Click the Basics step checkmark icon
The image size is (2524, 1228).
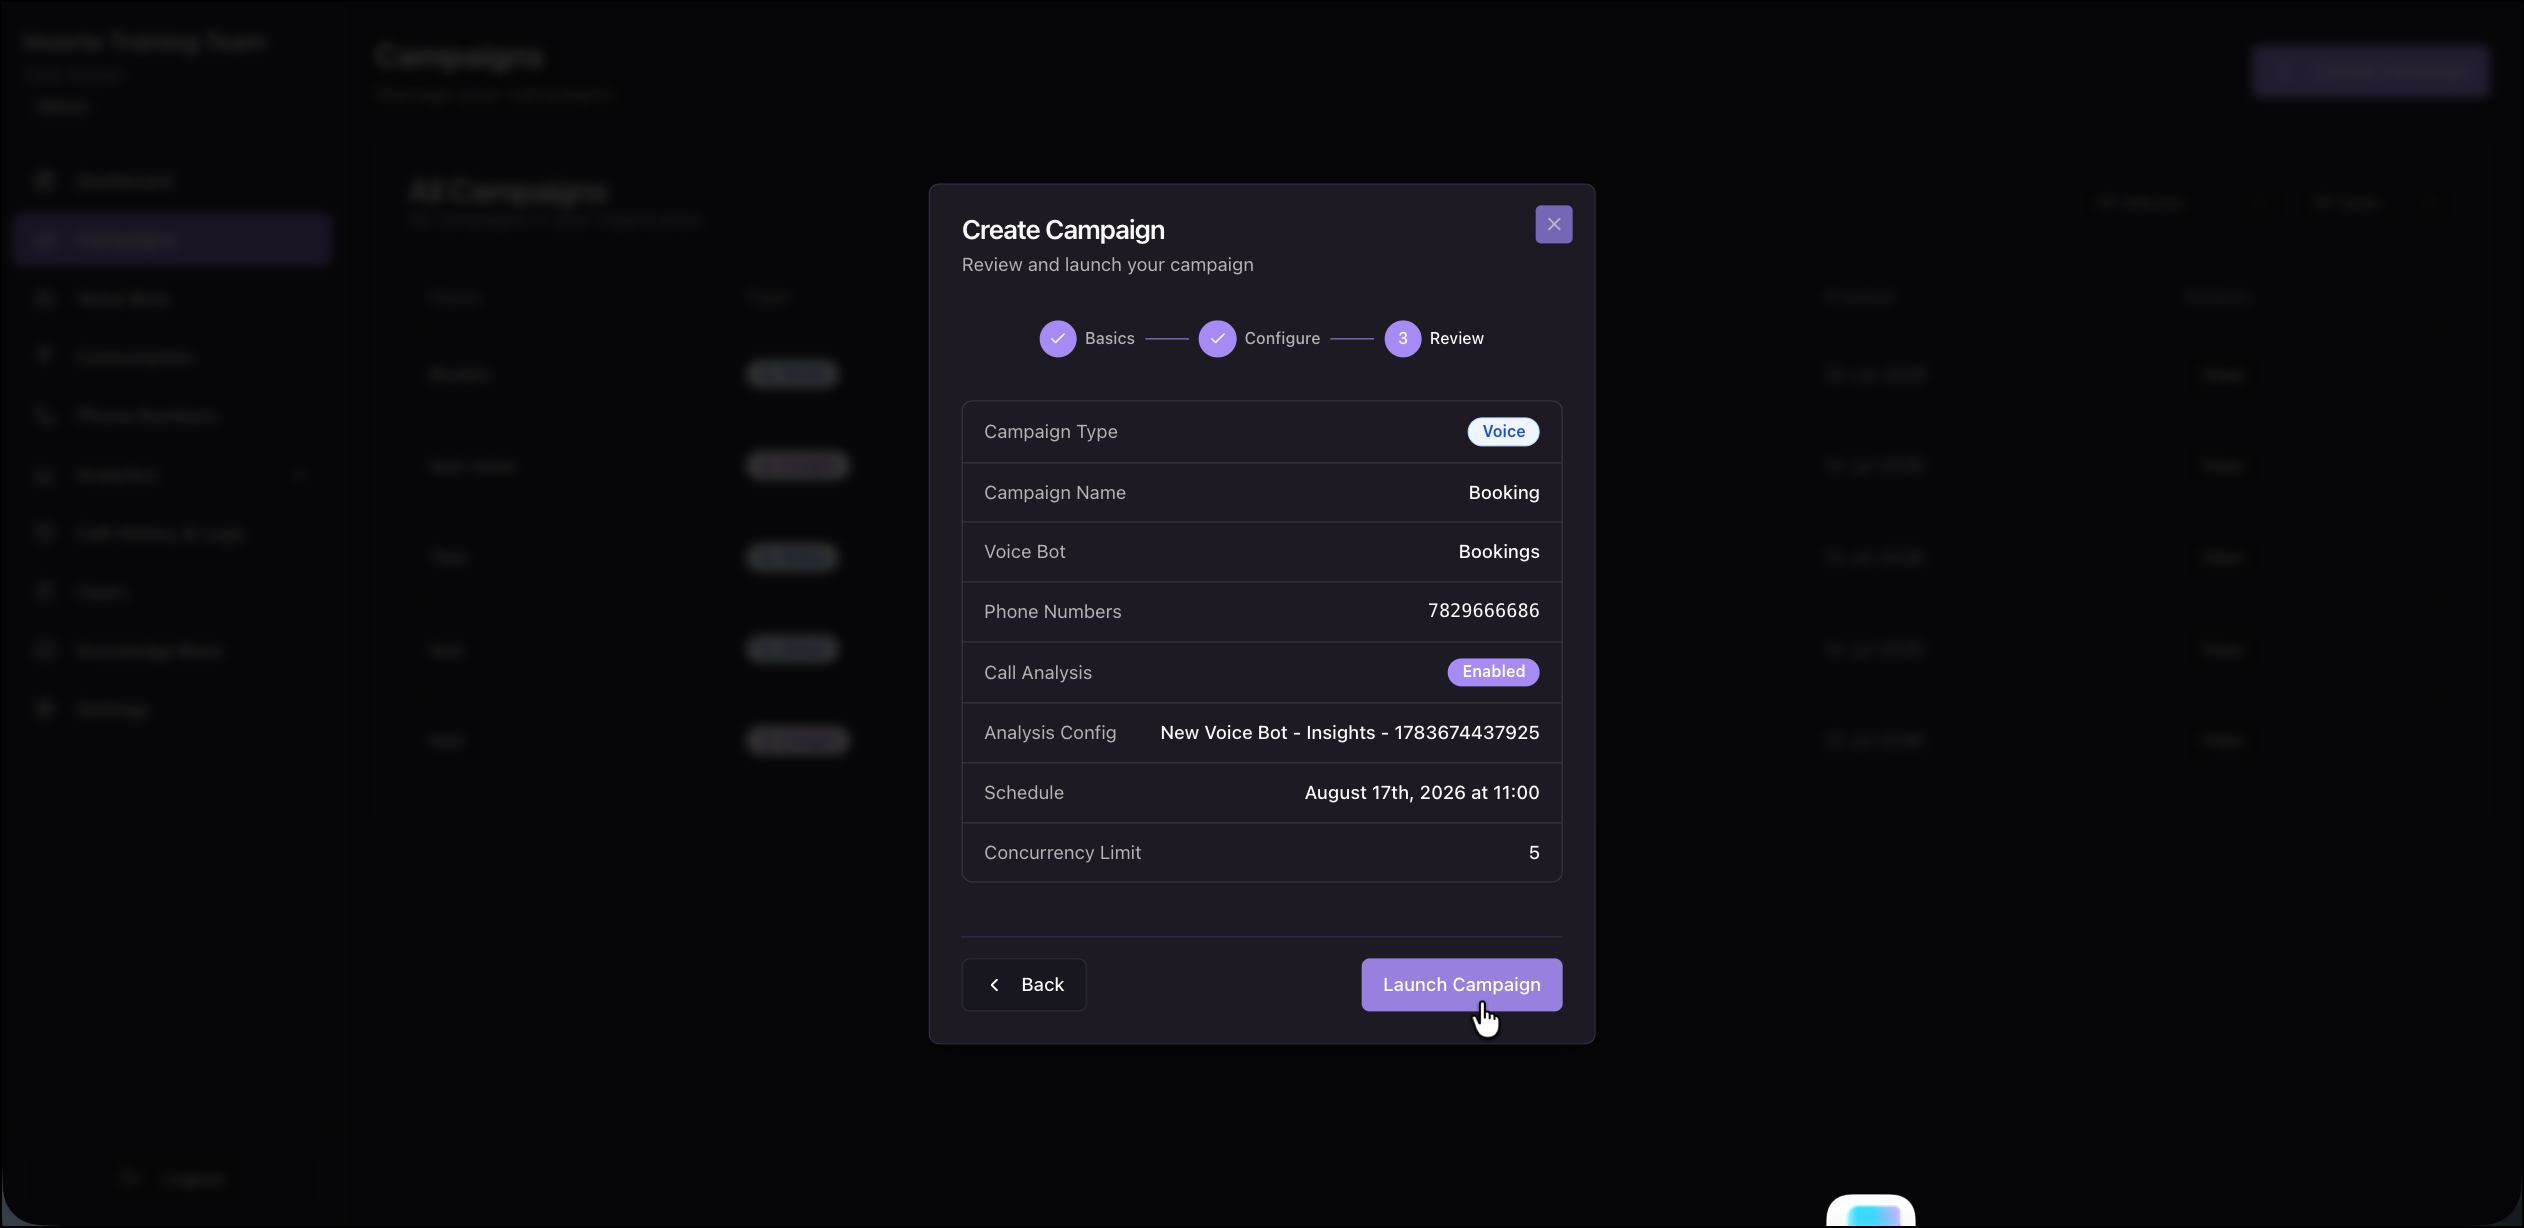[x=1057, y=338]
